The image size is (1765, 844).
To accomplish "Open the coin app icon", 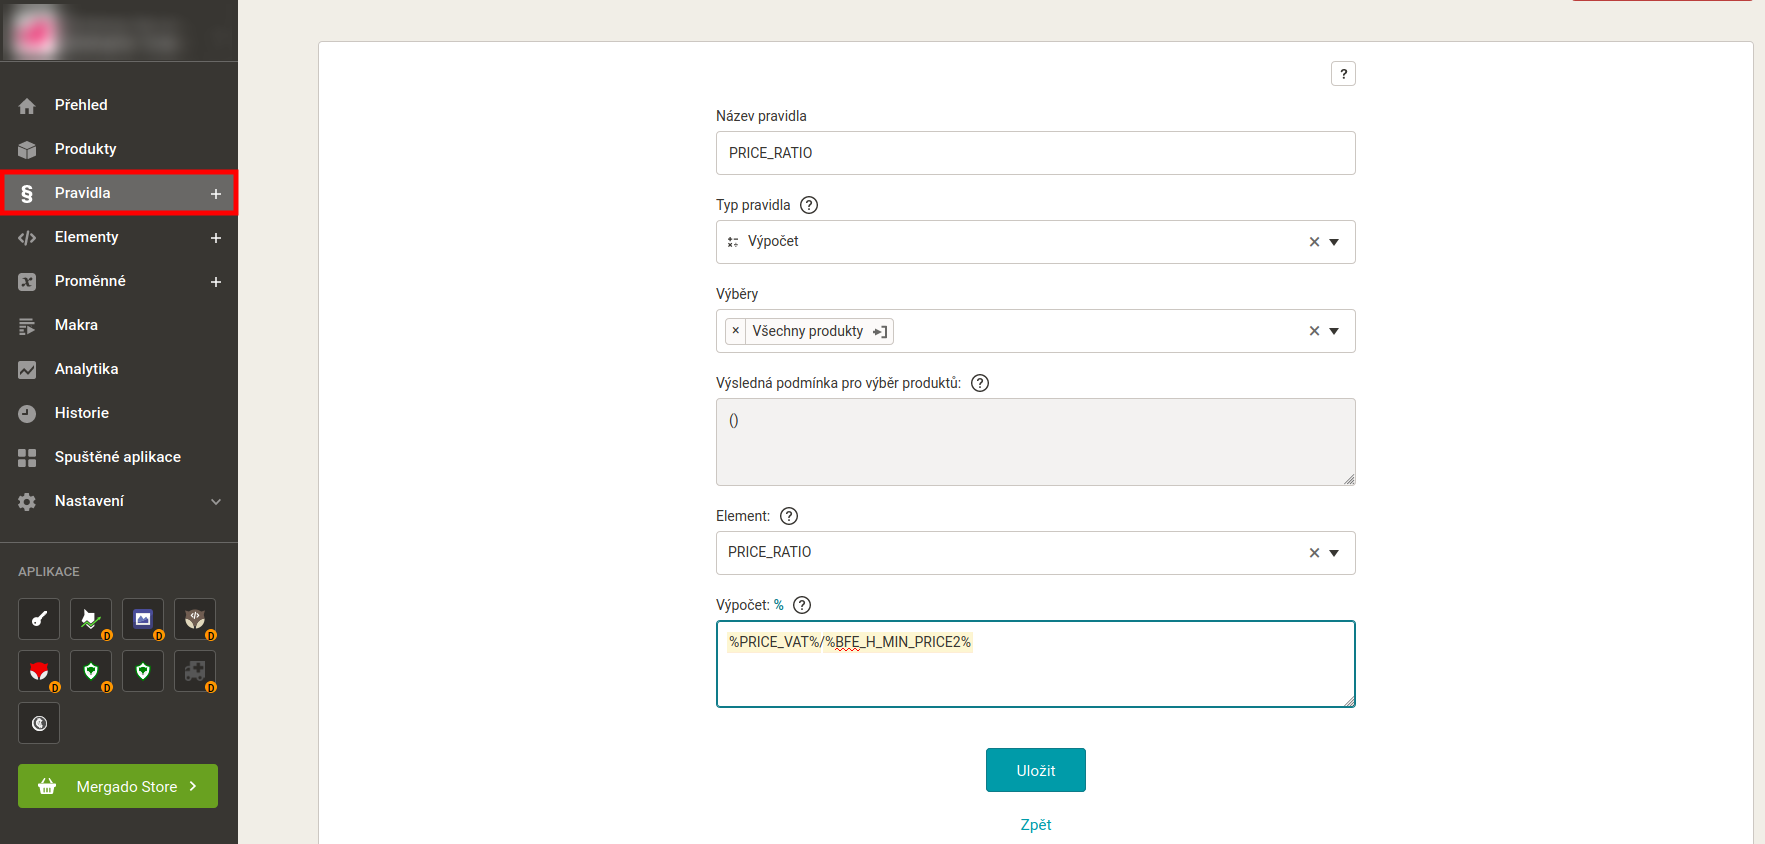I will point(39,723).
